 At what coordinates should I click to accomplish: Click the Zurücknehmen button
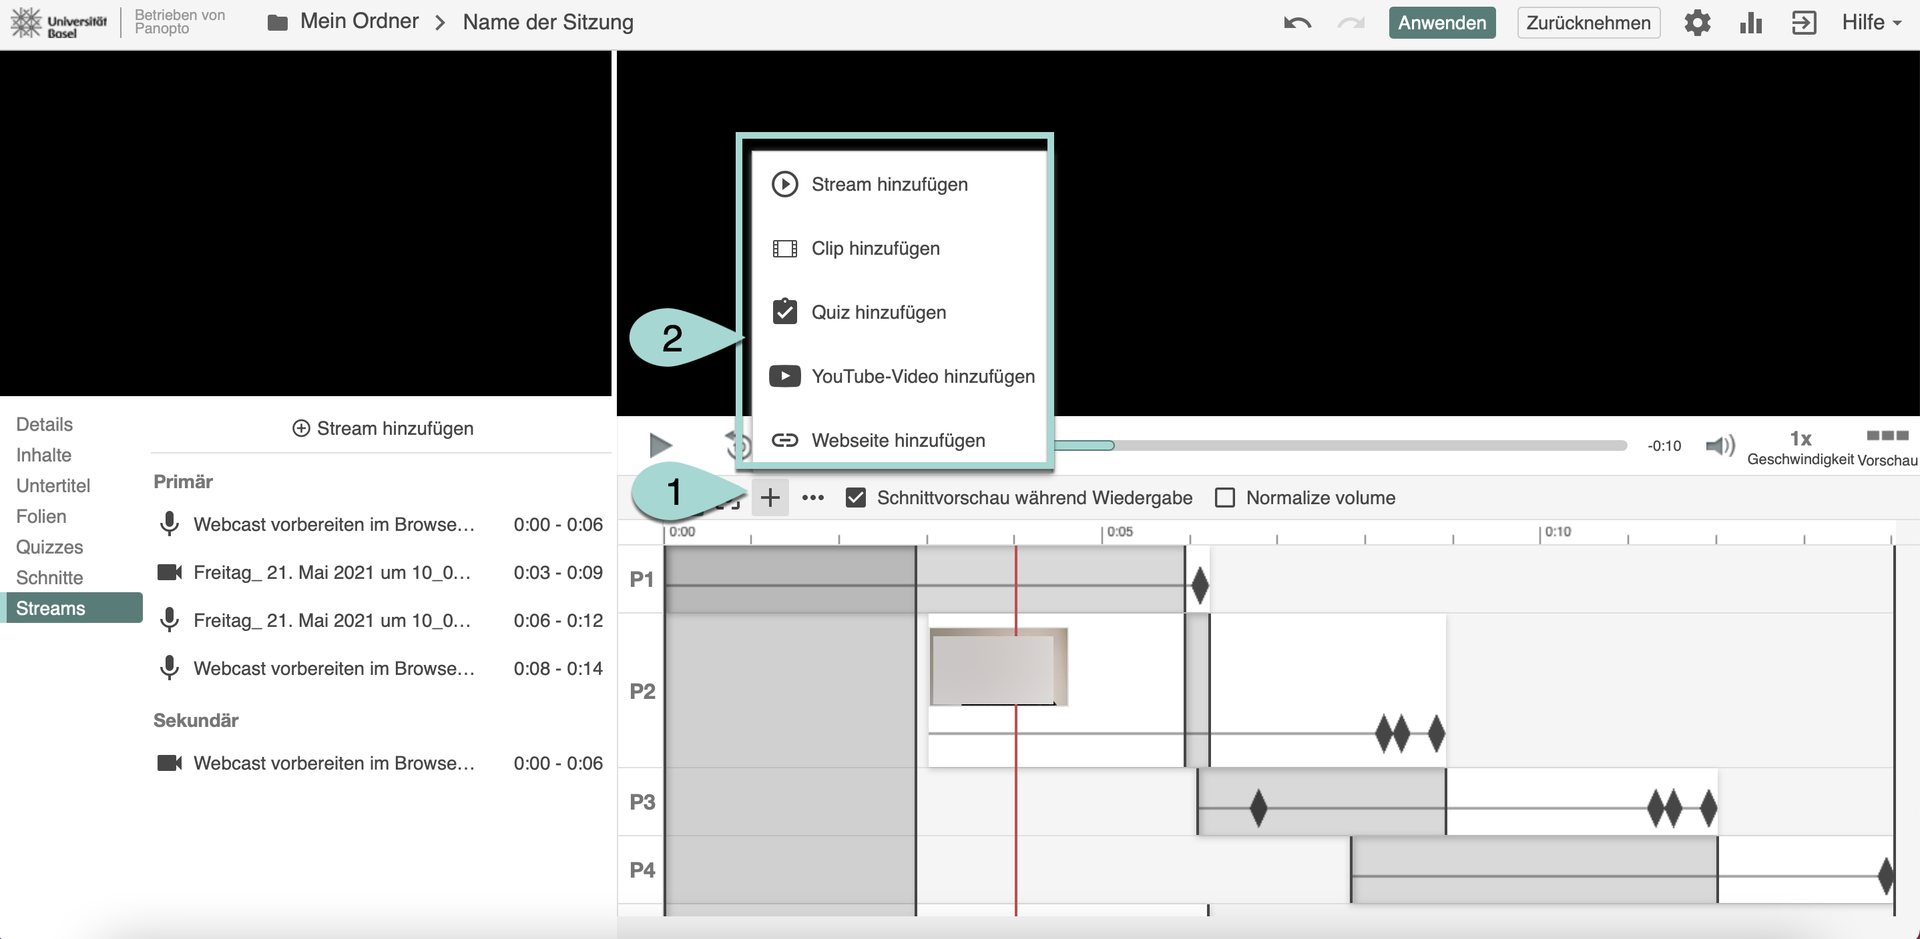pyautogui.click(x=1588, y=23)
